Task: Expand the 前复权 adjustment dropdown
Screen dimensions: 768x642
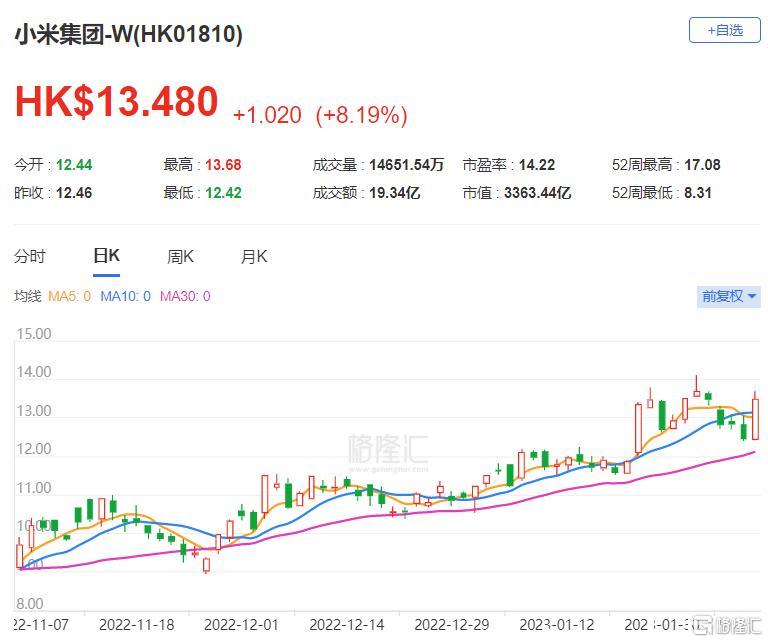Action: [728, 296]
